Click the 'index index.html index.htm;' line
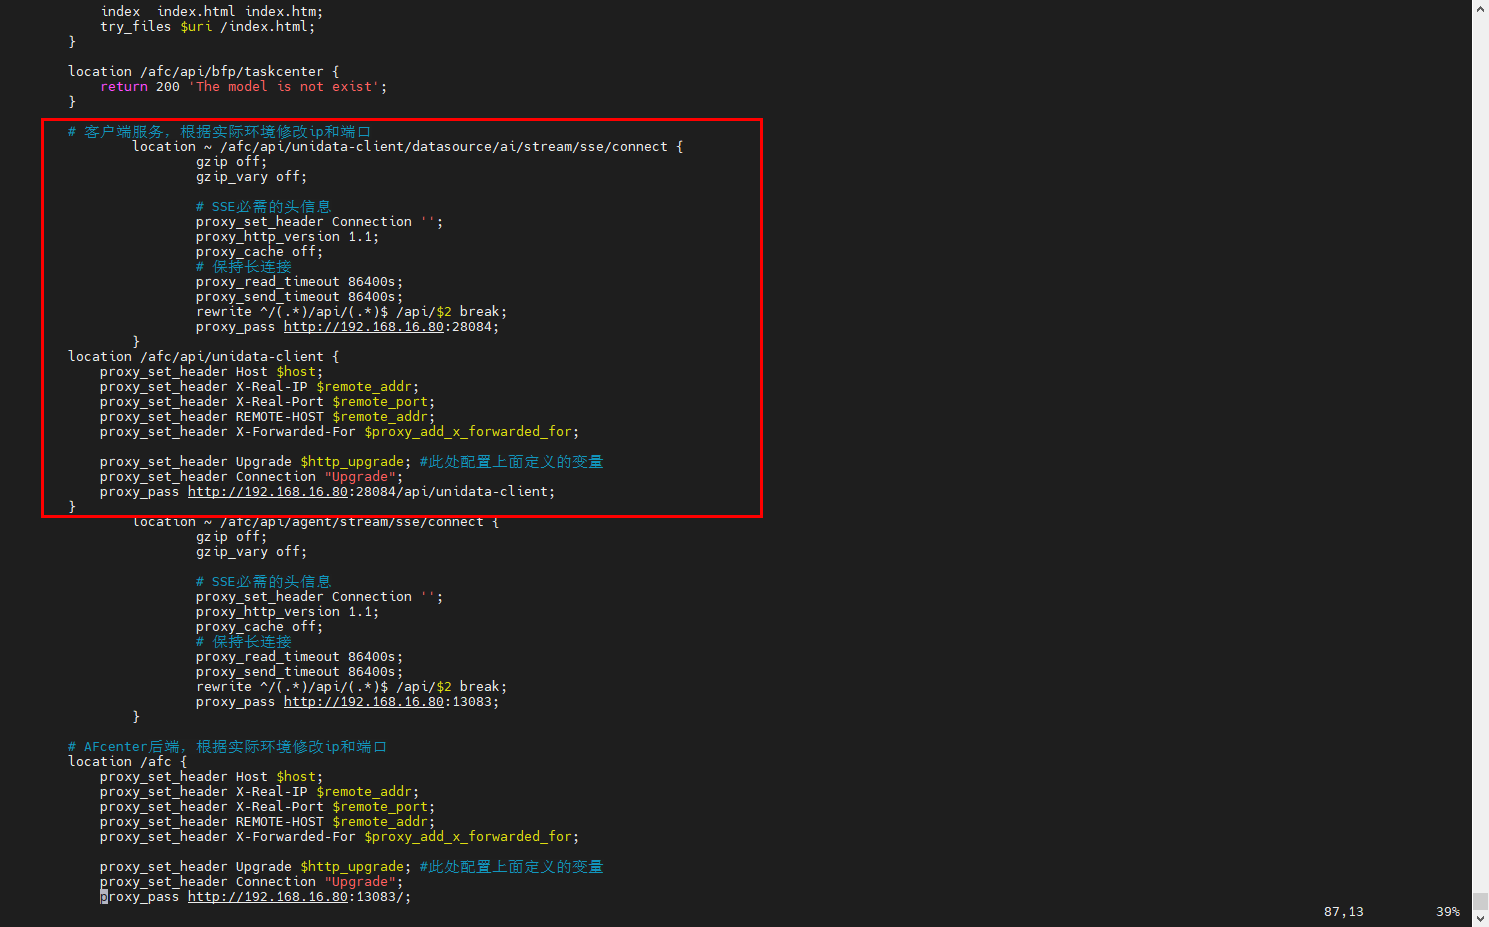Image resolution: width=1489 pixels, height=927 pixels. click(x=211, y=12)
